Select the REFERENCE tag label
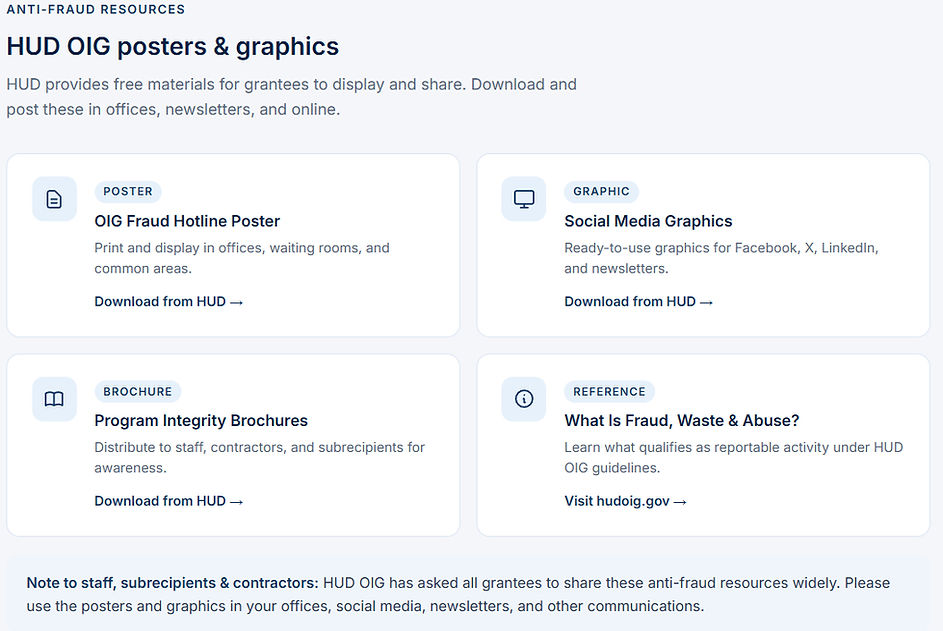The height and width of the screenshot is (631, 943). point(609,392)
